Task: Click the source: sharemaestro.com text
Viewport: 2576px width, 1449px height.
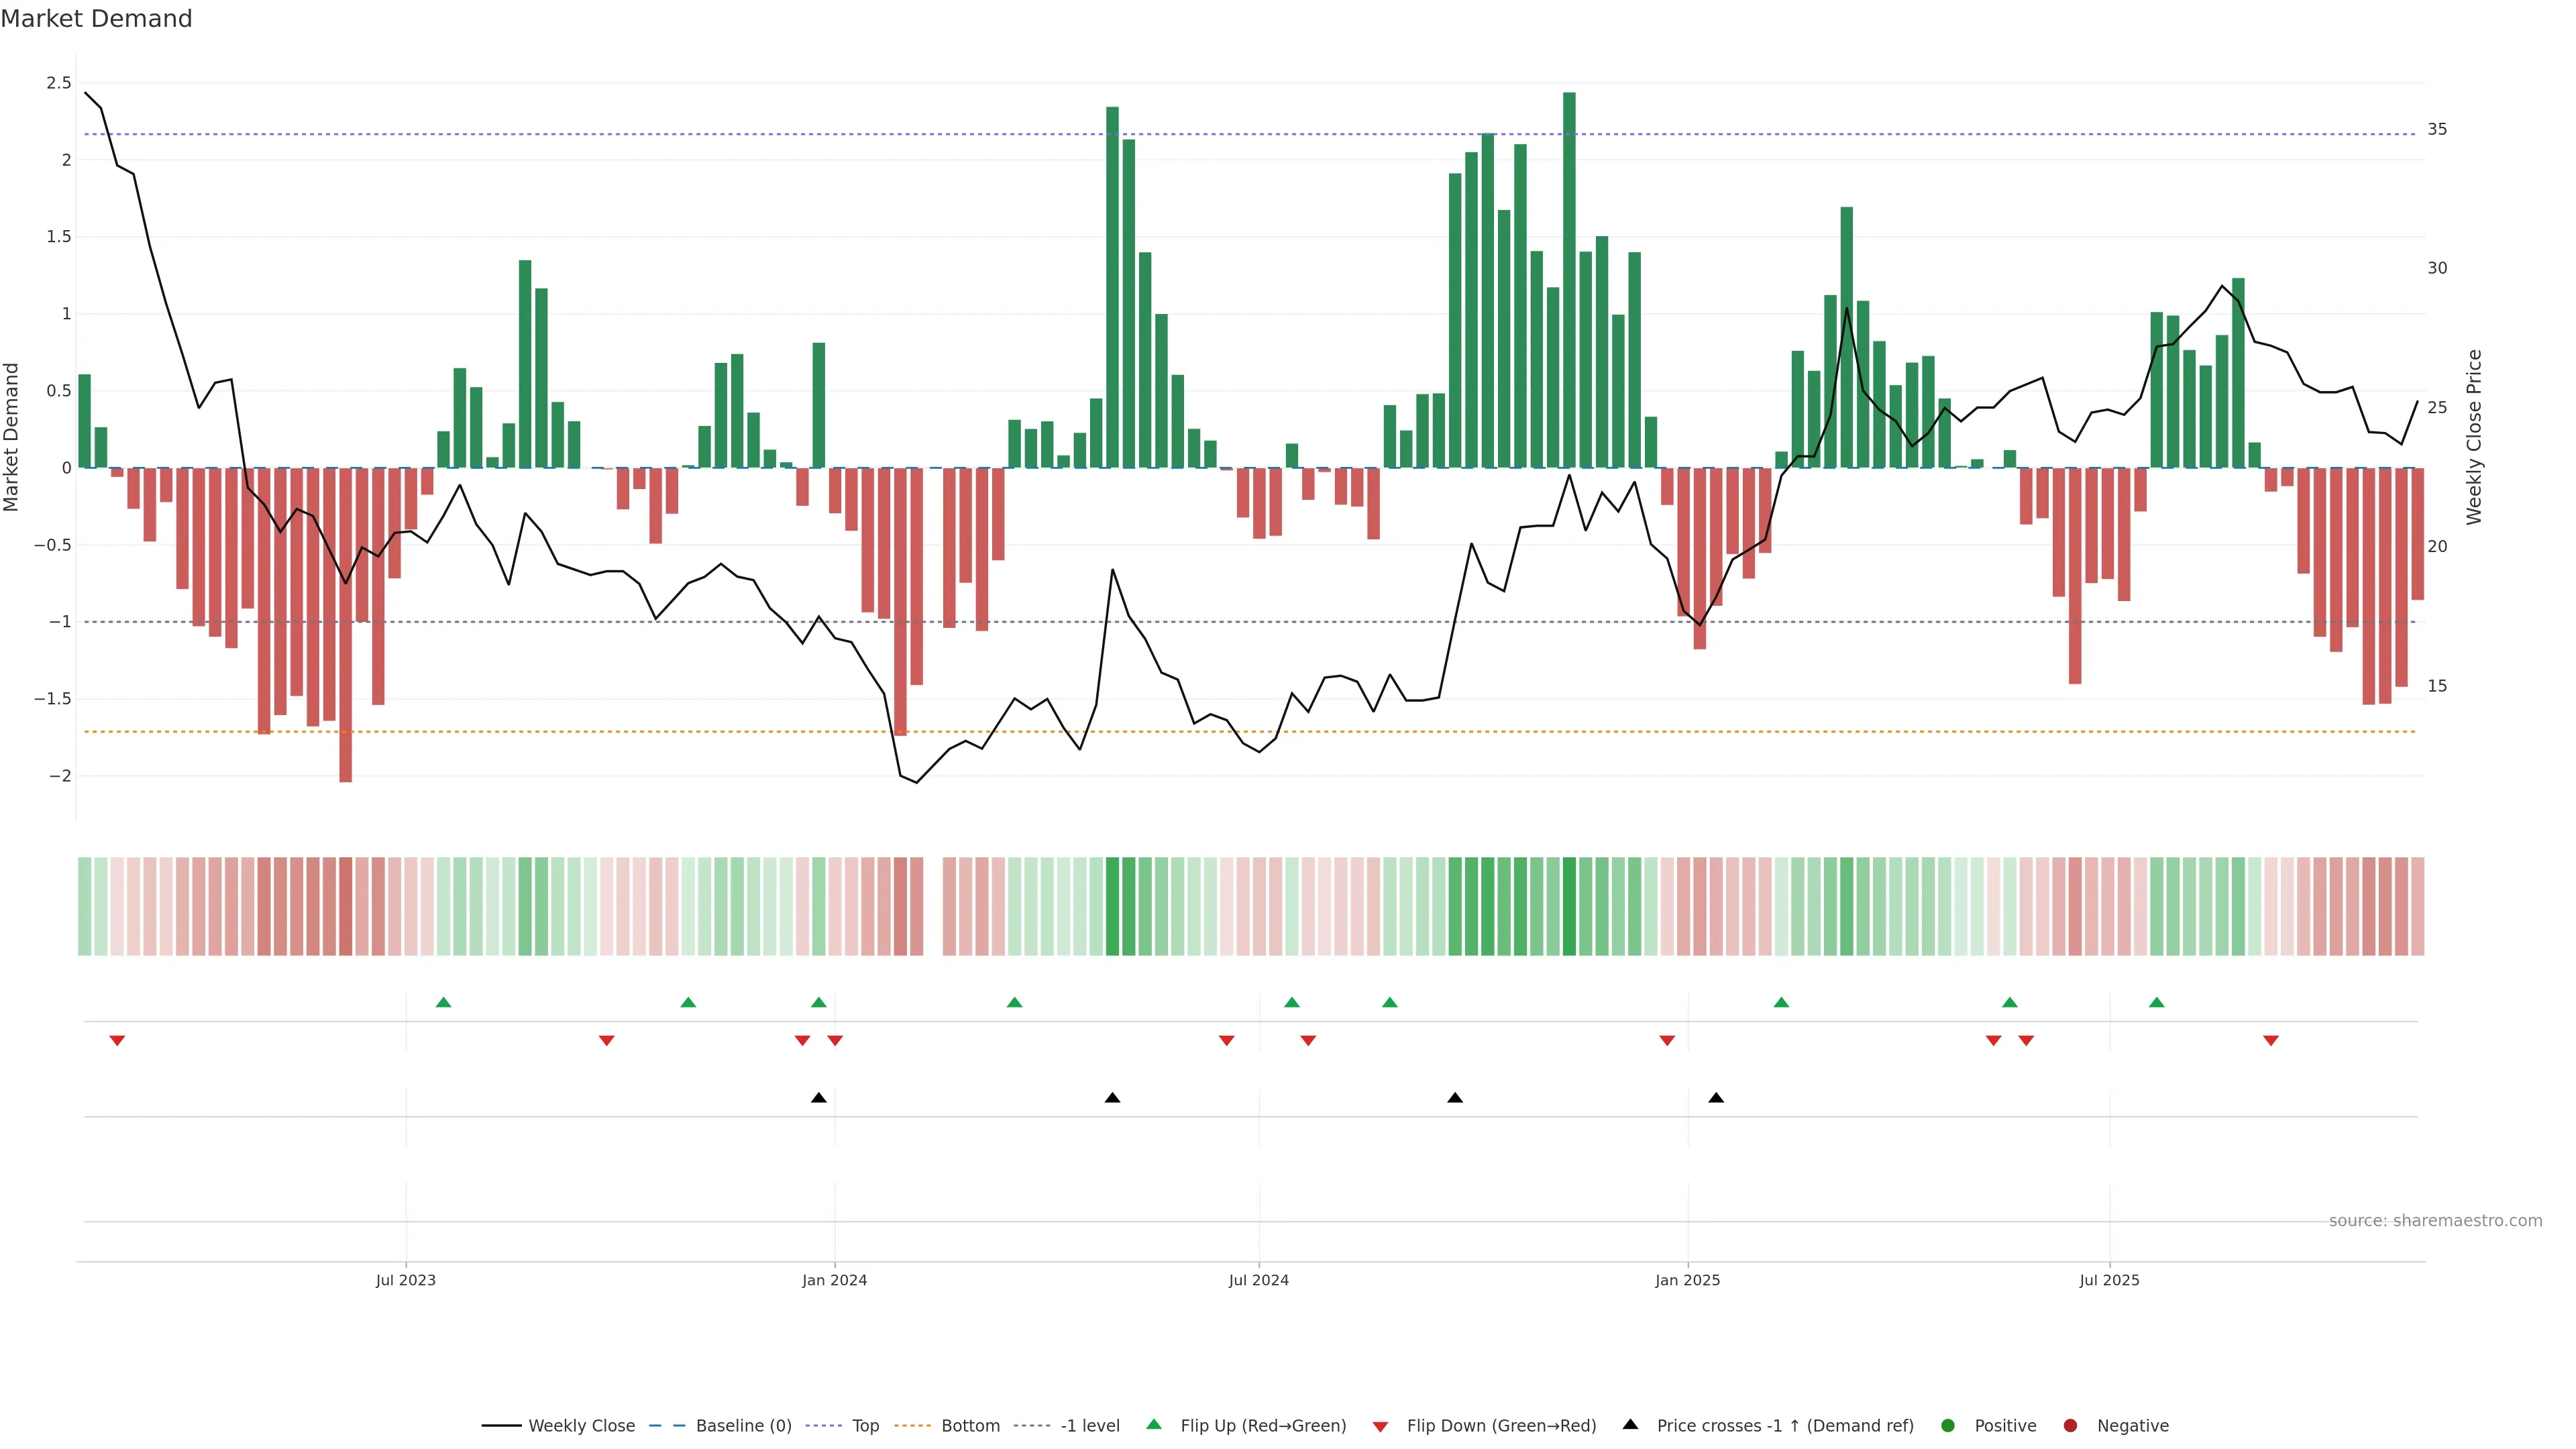Action: click(2435, 1221)
